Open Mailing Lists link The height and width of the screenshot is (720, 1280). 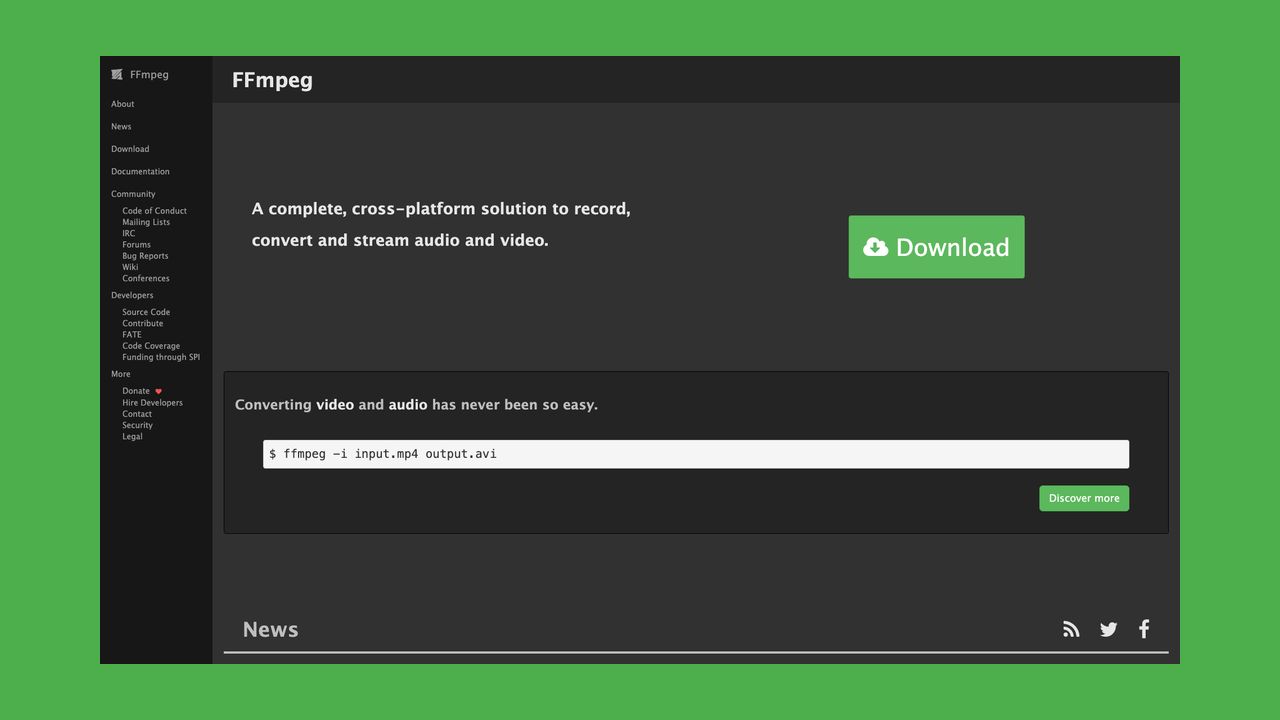click(x=146, y=222)
